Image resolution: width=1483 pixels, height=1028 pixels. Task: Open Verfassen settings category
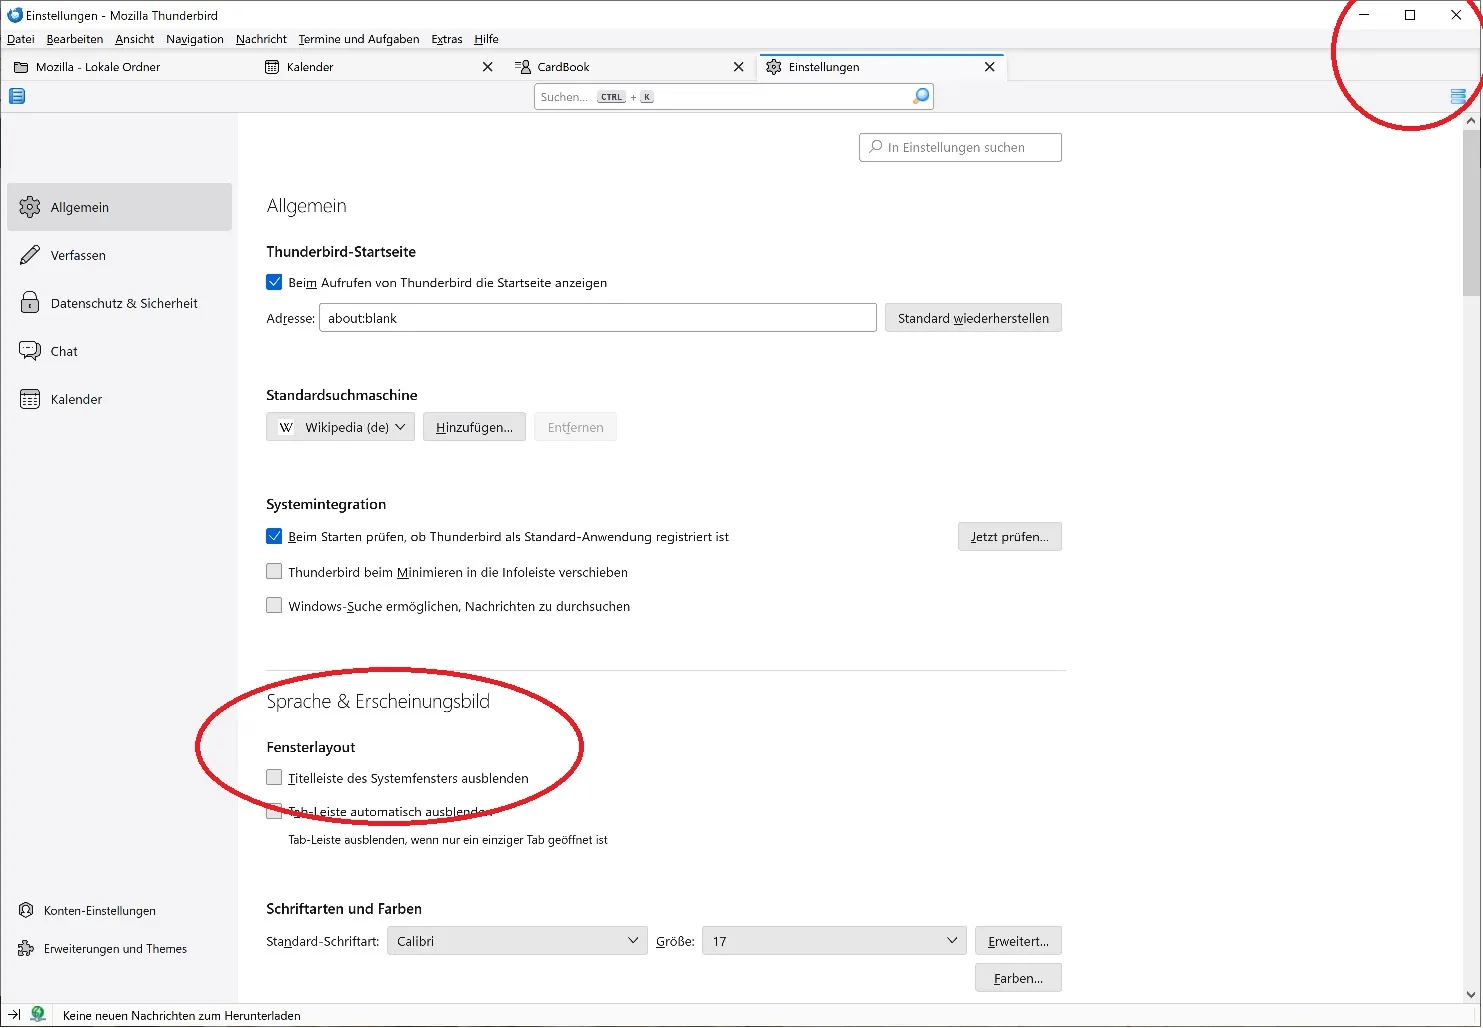click(119, 255)
